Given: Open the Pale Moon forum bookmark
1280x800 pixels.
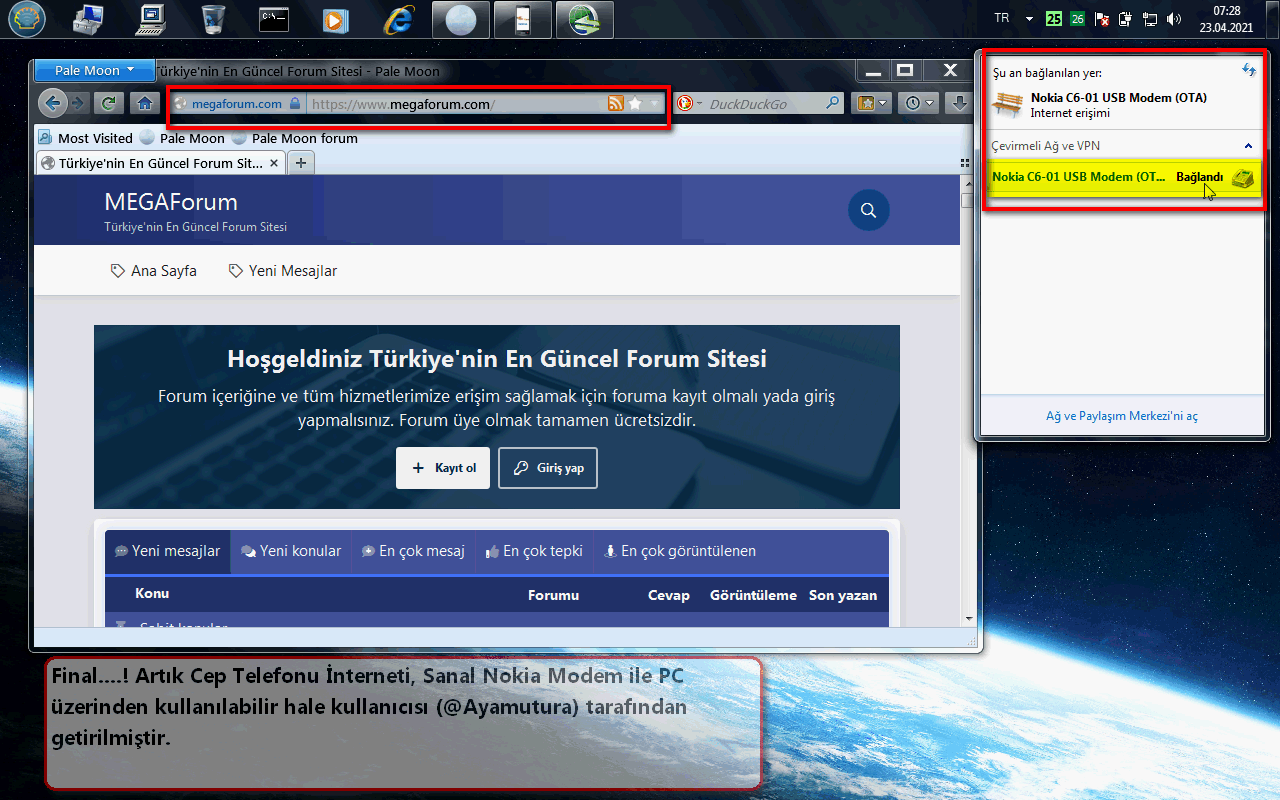Looking at the screenshot, I should pos(295,138).
